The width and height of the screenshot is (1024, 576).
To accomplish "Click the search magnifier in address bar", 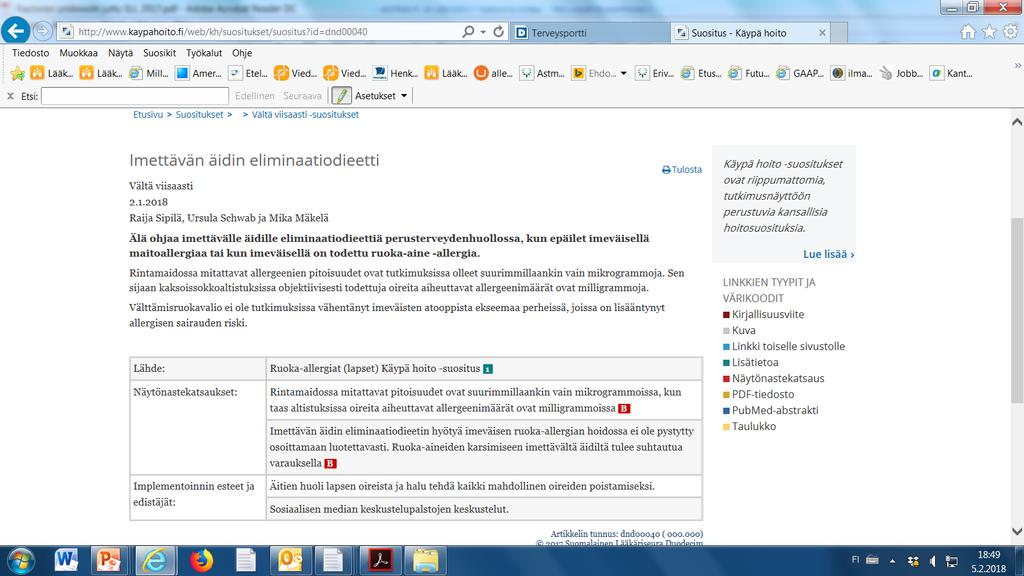I will (468, 31).
